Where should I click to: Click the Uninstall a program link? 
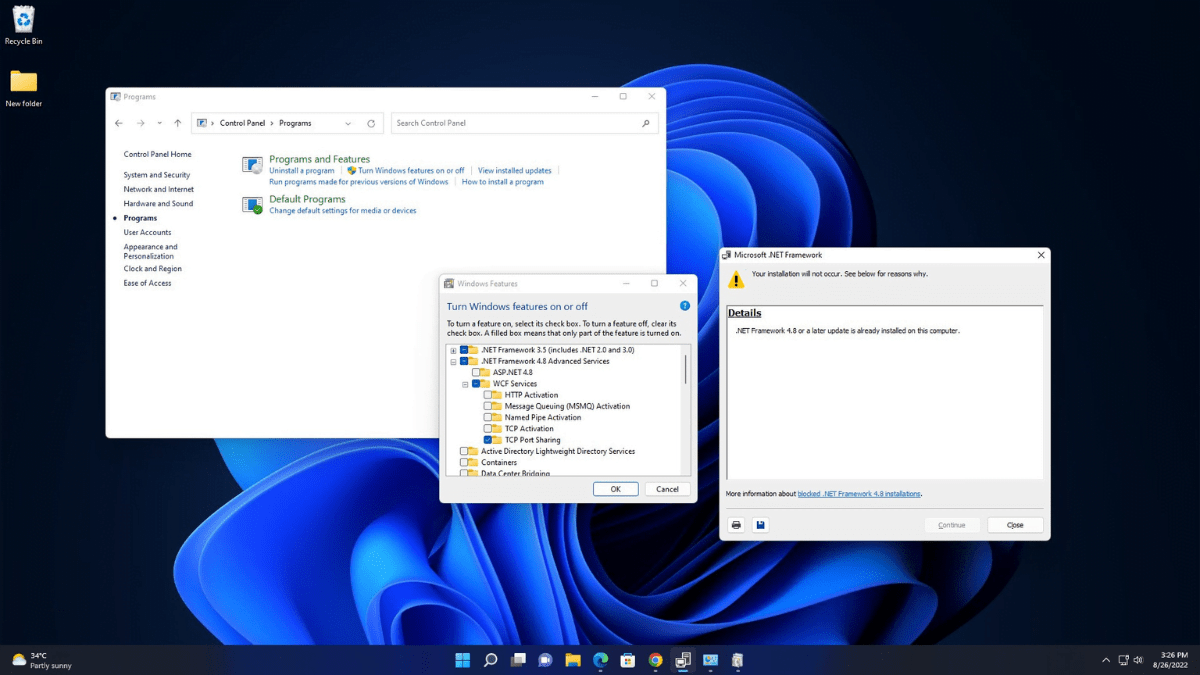302,171
